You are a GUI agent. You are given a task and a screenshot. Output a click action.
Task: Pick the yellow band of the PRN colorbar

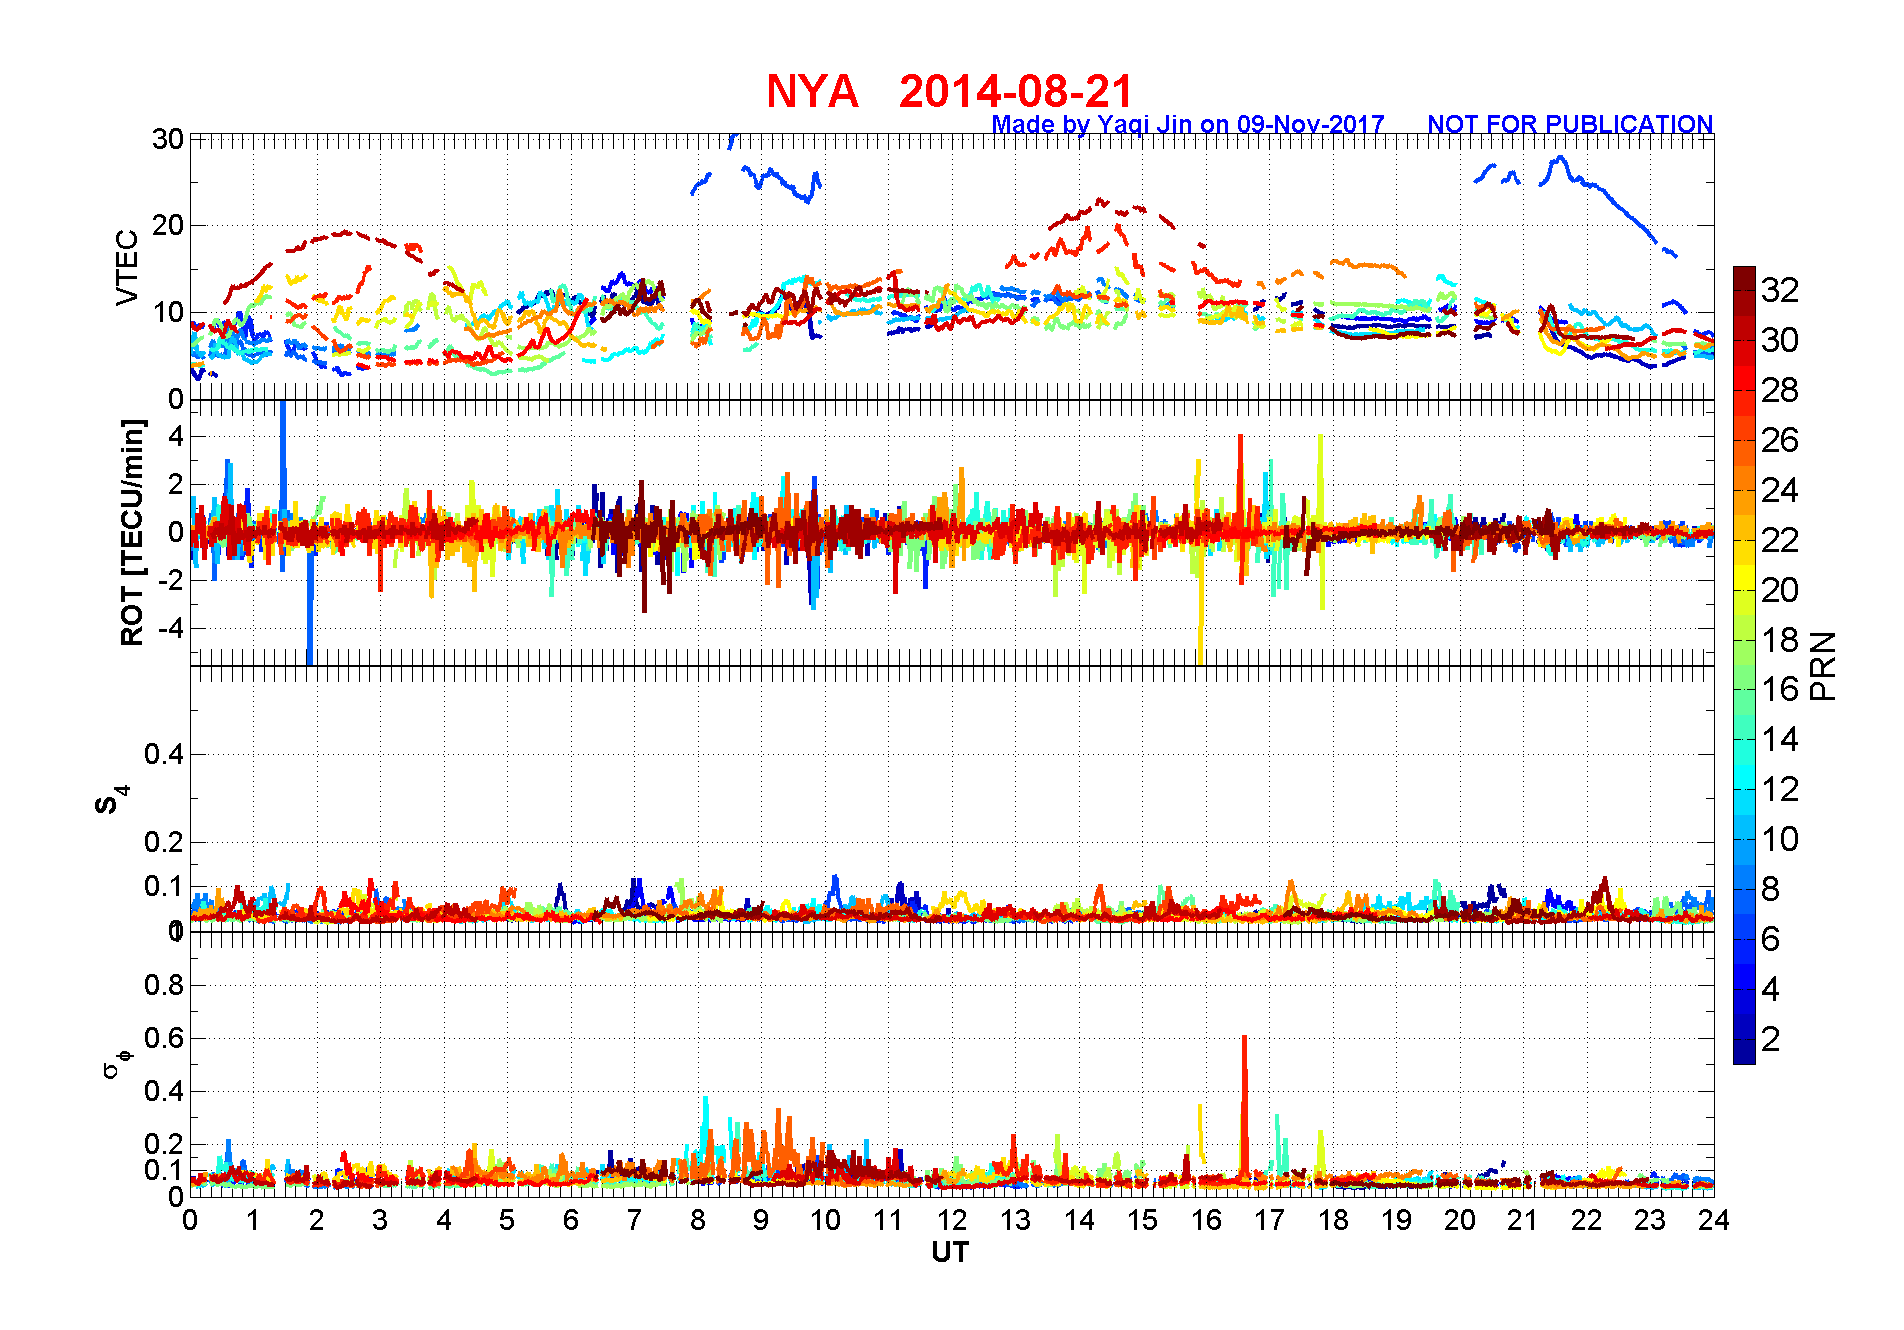(x=1744, y=578)
